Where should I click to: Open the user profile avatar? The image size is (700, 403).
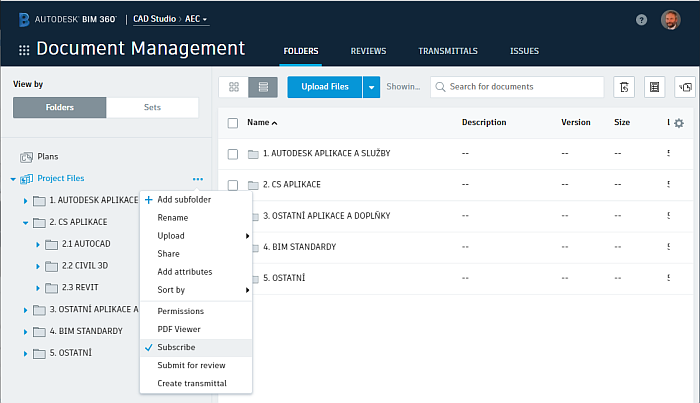[x=670, y=20]
